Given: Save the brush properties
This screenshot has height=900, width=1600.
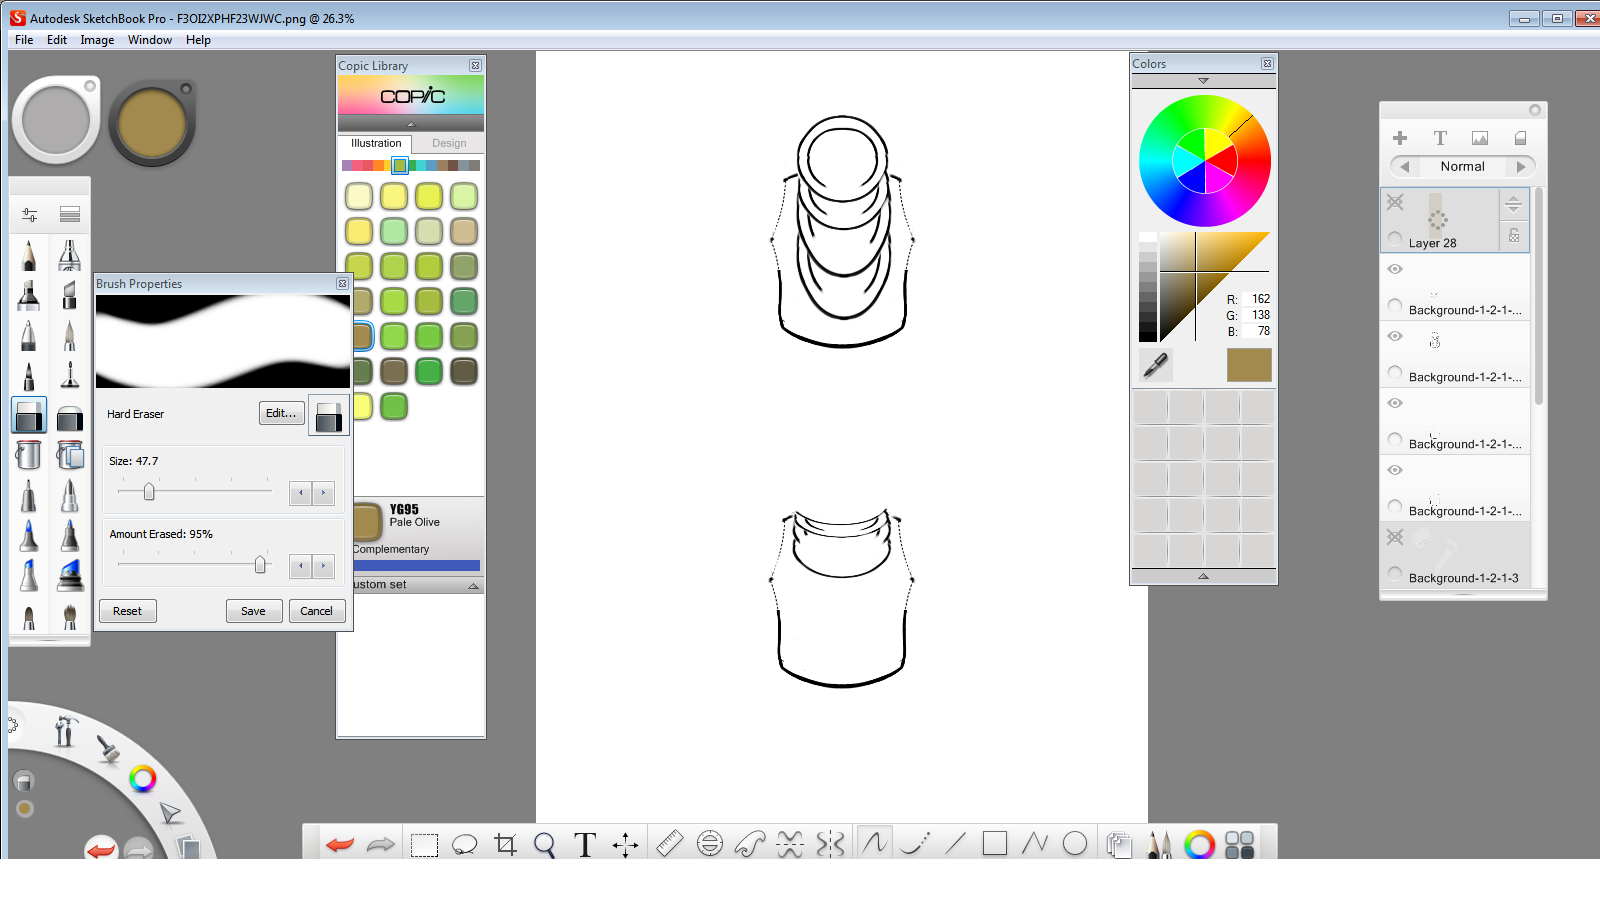Looking at the screenshot, I should [253, 611].
